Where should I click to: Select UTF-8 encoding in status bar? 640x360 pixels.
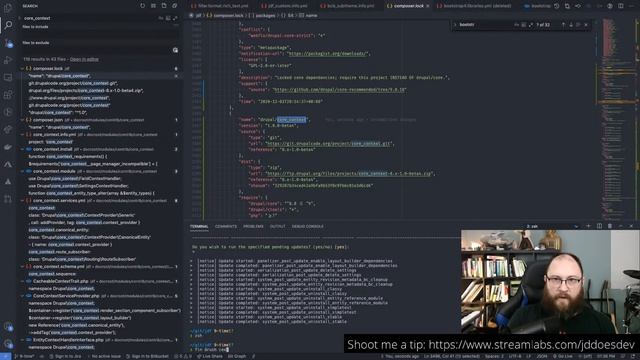[x=515, y=356]
